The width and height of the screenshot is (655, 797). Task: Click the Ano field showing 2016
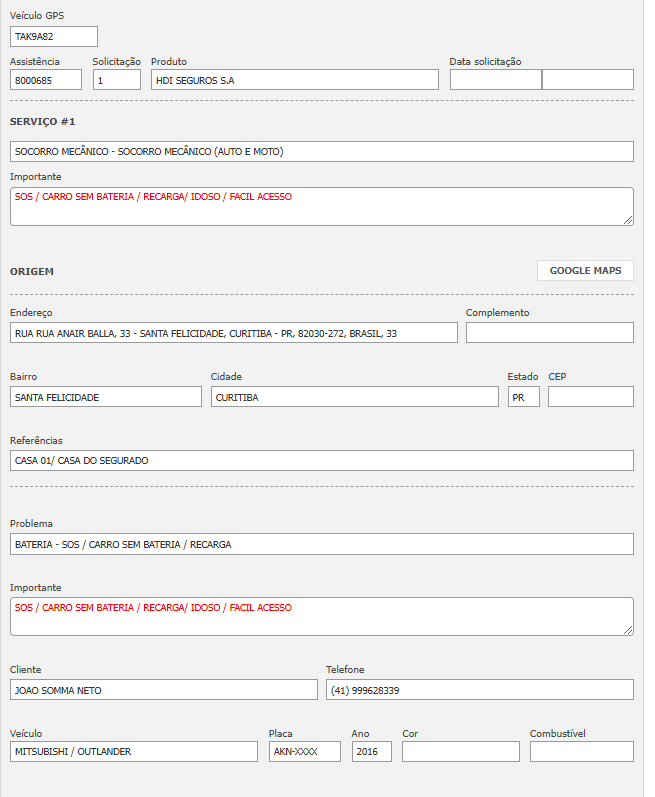[x=371, y=752]
